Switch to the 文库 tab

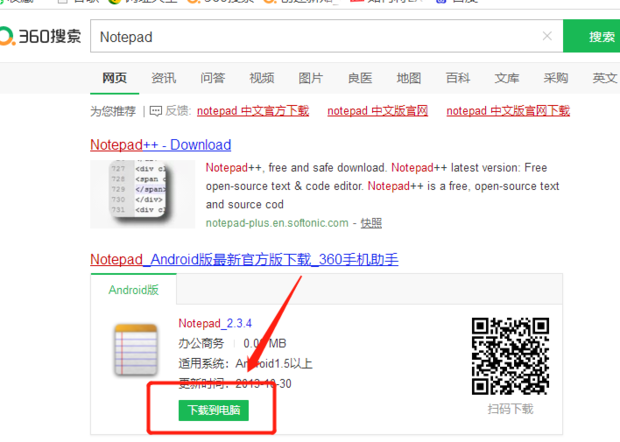(x=507, y=78)
